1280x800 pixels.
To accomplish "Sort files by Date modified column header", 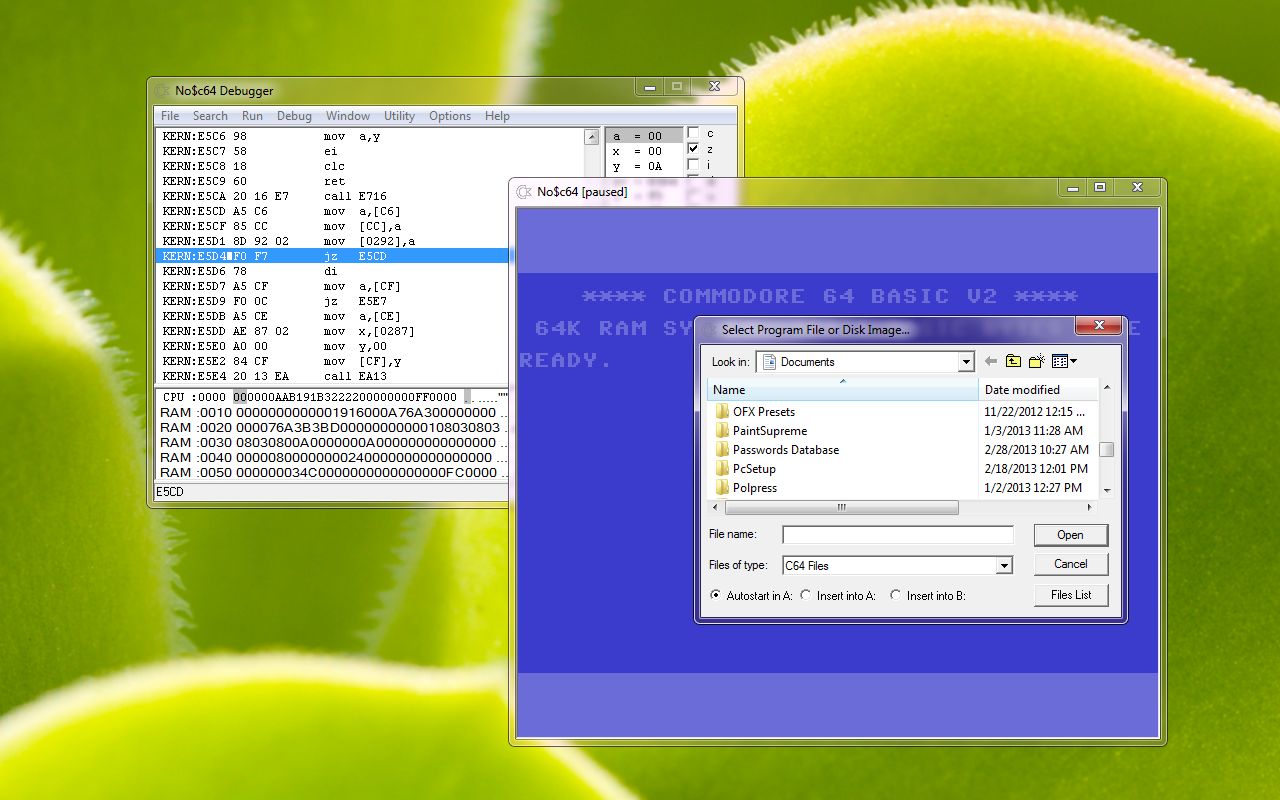I will [x=1038, y=389].
